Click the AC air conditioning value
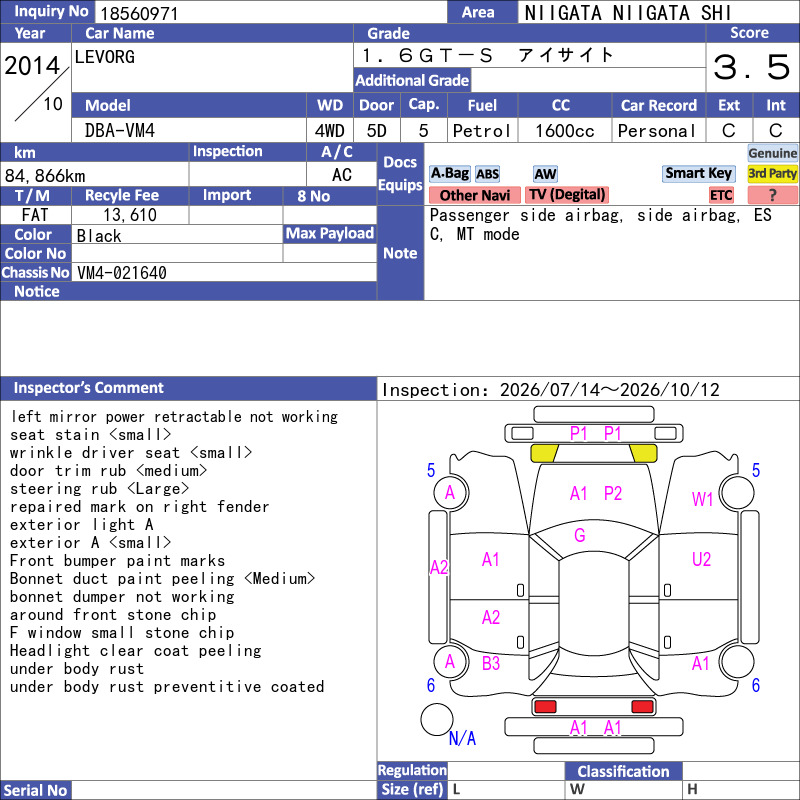The image size is (800, 800). (x=342, y=175)
